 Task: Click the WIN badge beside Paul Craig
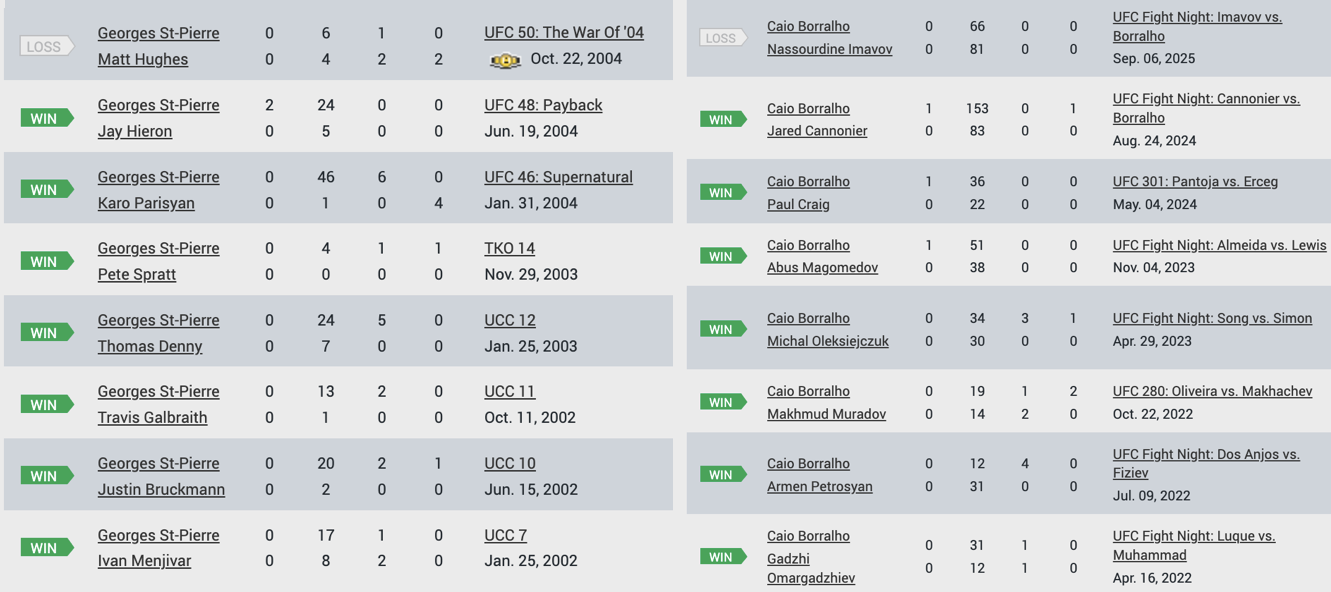[723, 192]
